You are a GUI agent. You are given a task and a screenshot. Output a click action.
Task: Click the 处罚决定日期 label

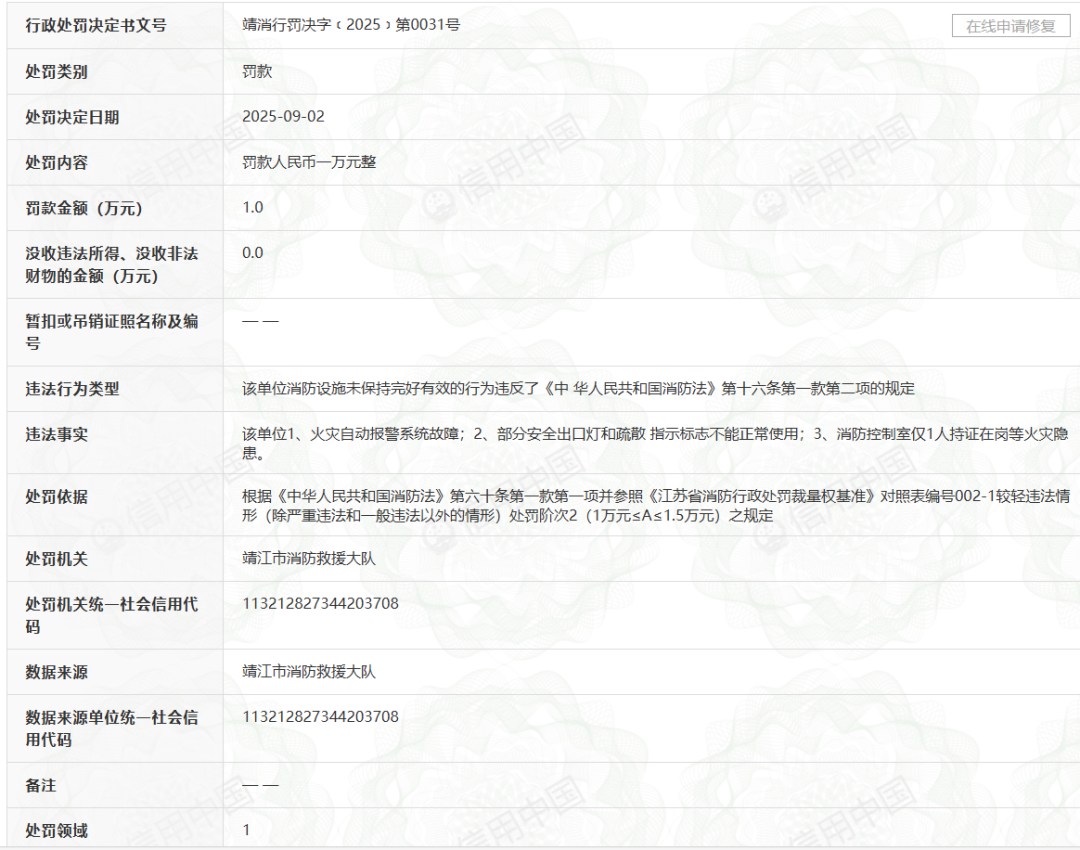click(72, 117)
